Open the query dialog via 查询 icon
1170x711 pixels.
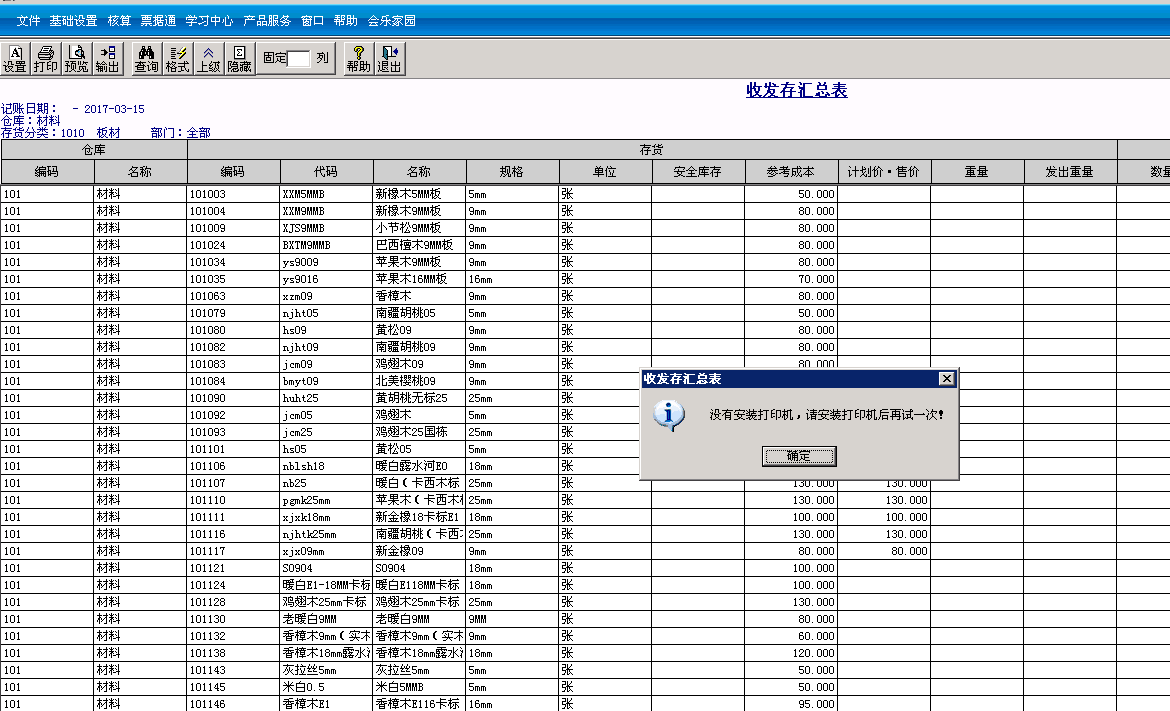click(x=145, y=57)
